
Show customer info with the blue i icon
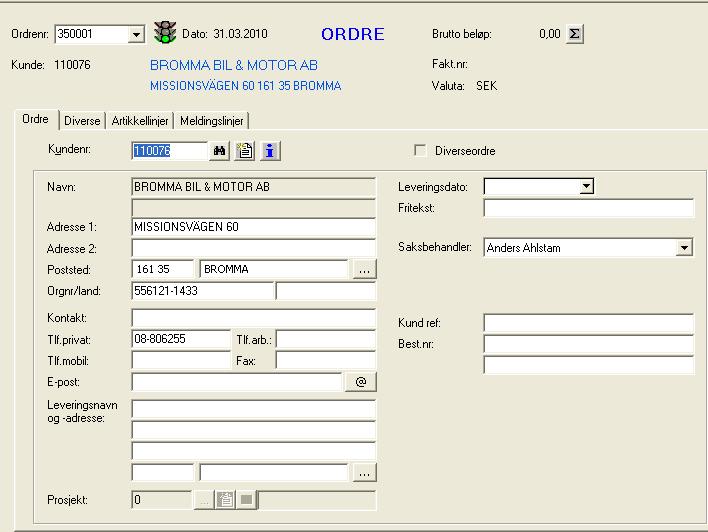click(x=270, y=151)
